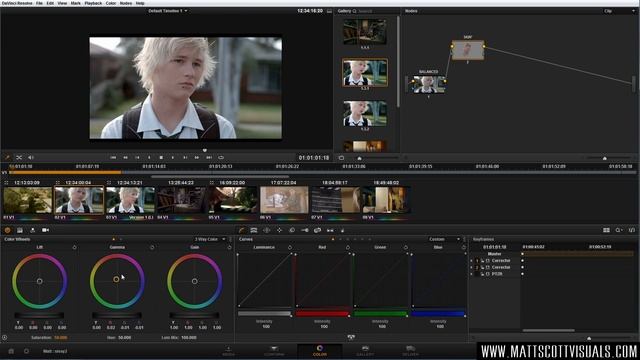
Task: Open the Camera Raw palette
Action: point(45,230)
